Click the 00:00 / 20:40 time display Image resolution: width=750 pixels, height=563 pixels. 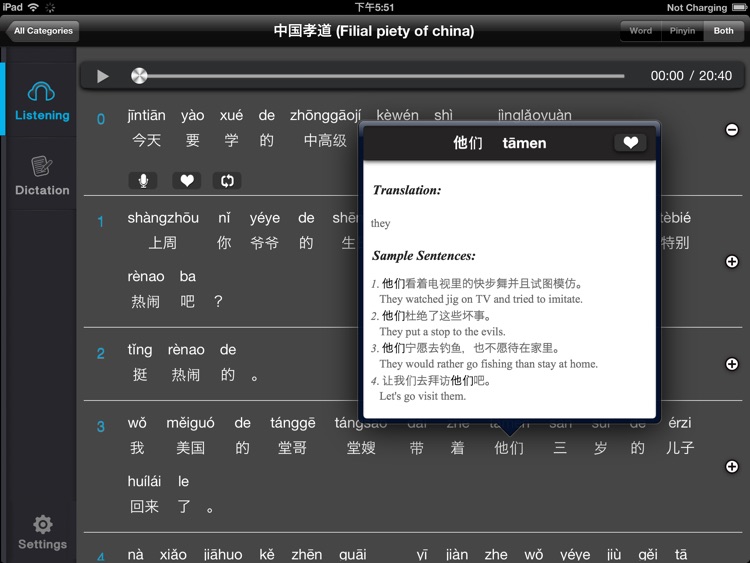[691, 76]
